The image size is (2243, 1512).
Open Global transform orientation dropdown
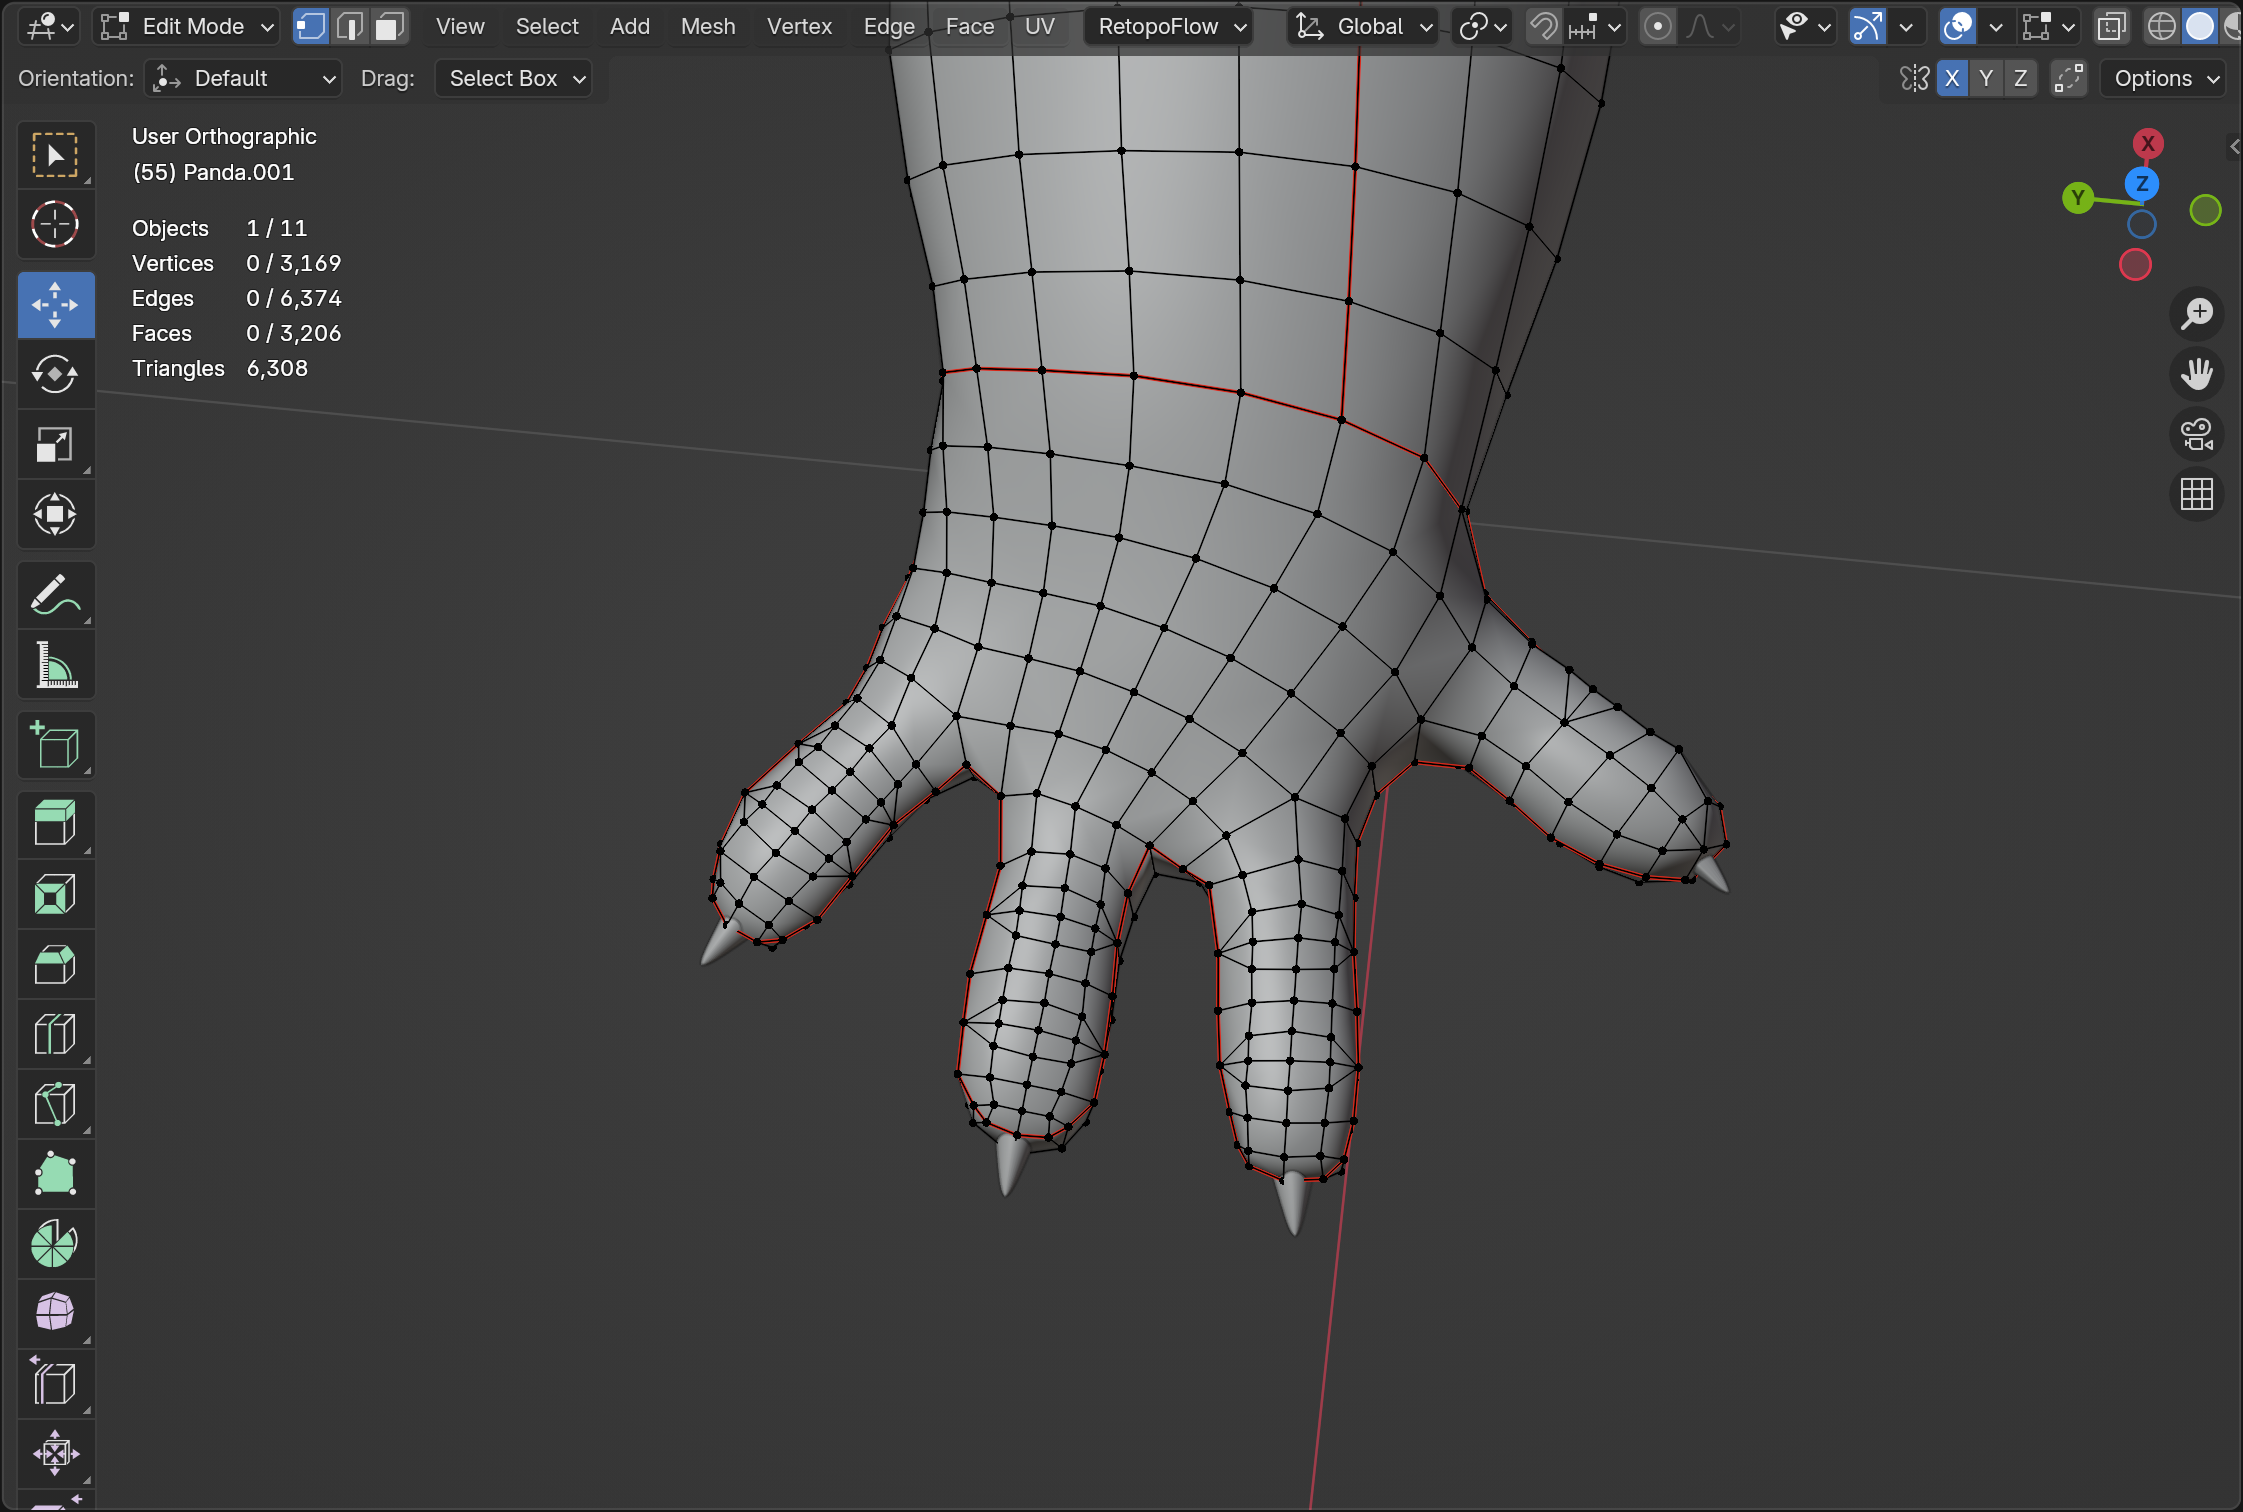[1364, 27]
